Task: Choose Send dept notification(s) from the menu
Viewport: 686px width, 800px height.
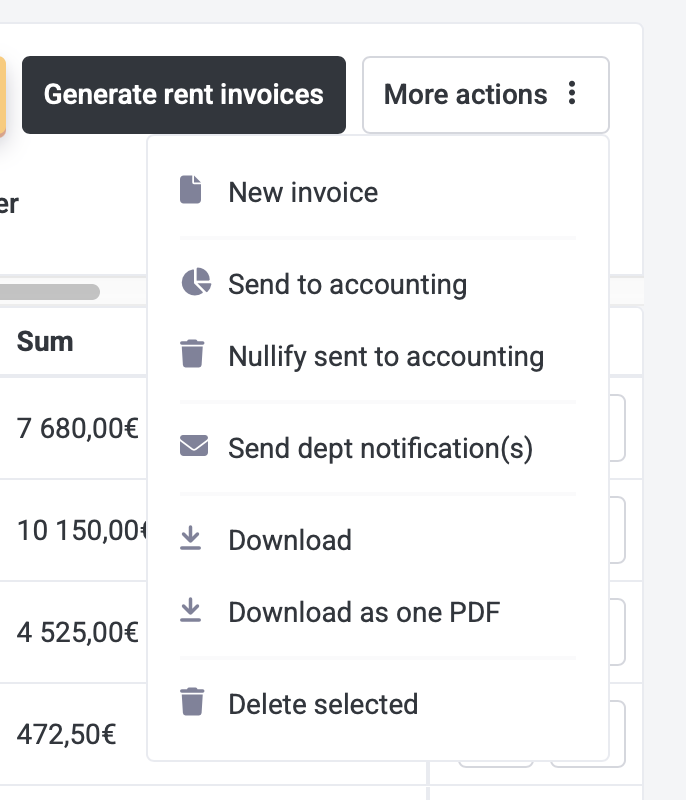Action: tap(380, 448)
